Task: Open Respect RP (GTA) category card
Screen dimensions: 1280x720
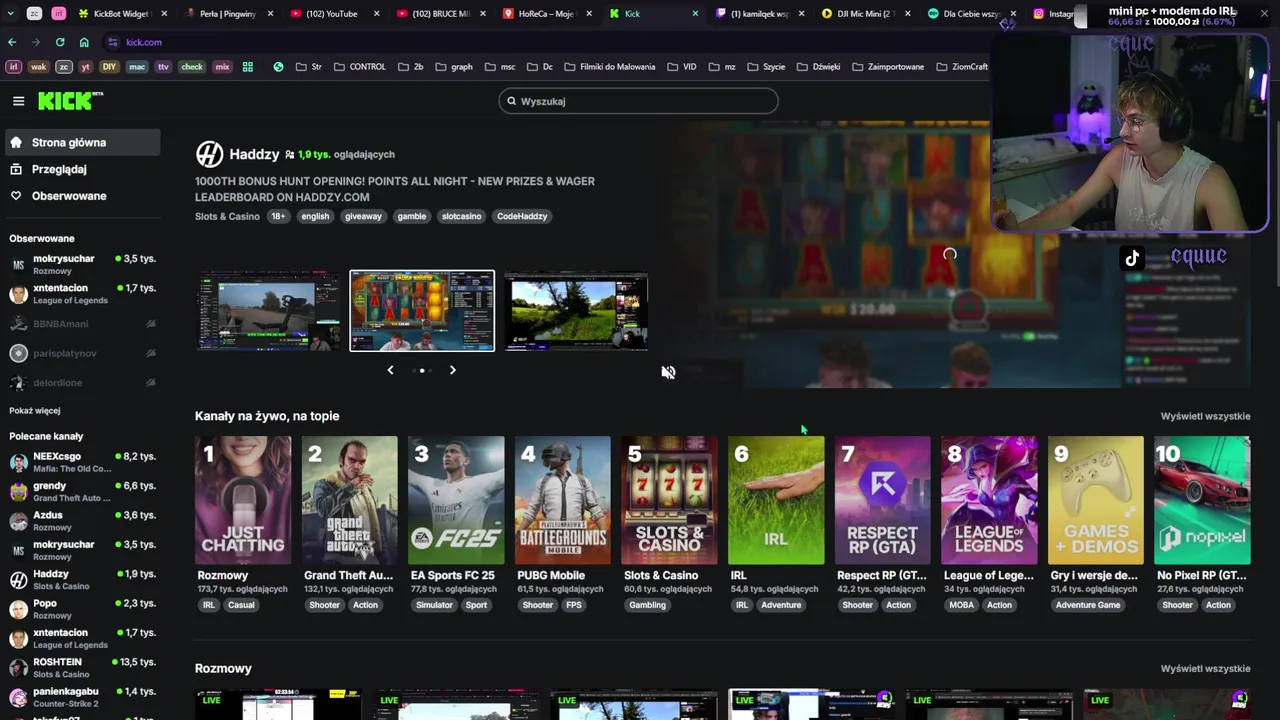Action: (883, 500)
